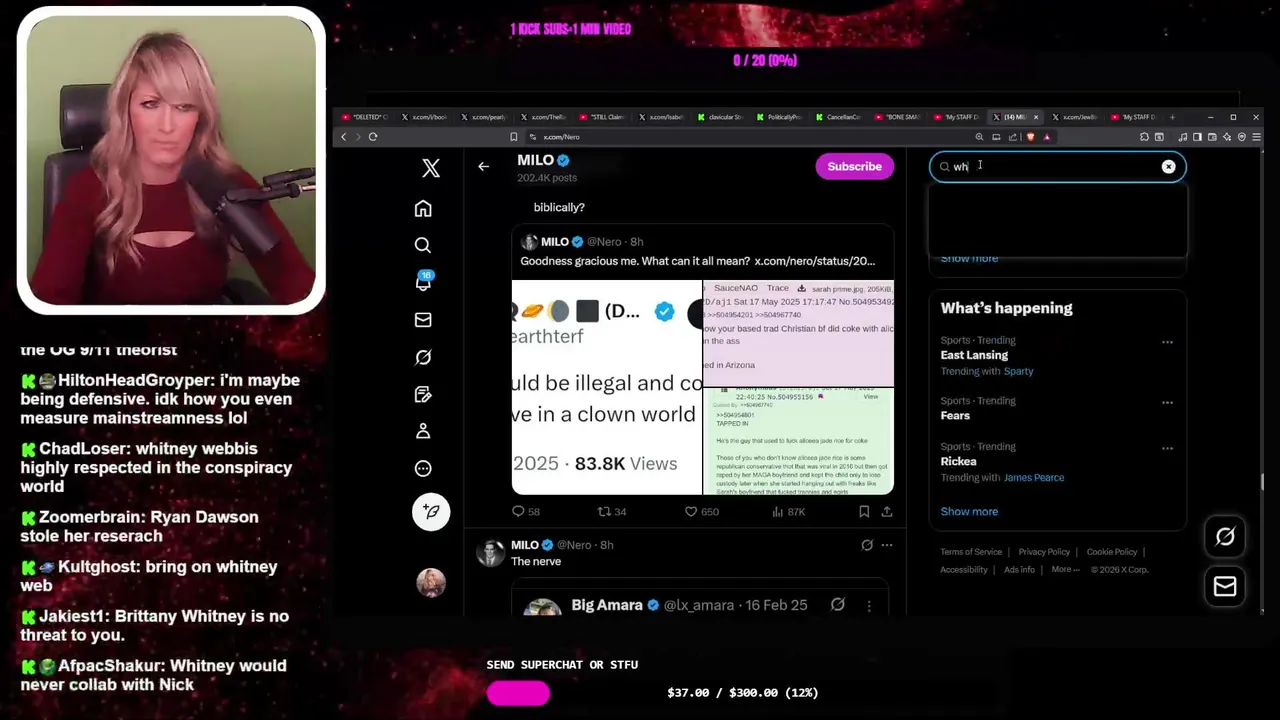Viewport: 1280px width, 720px height.
Task: Switch to the x.com/pearly browser tab
Action: click(483, 117)
